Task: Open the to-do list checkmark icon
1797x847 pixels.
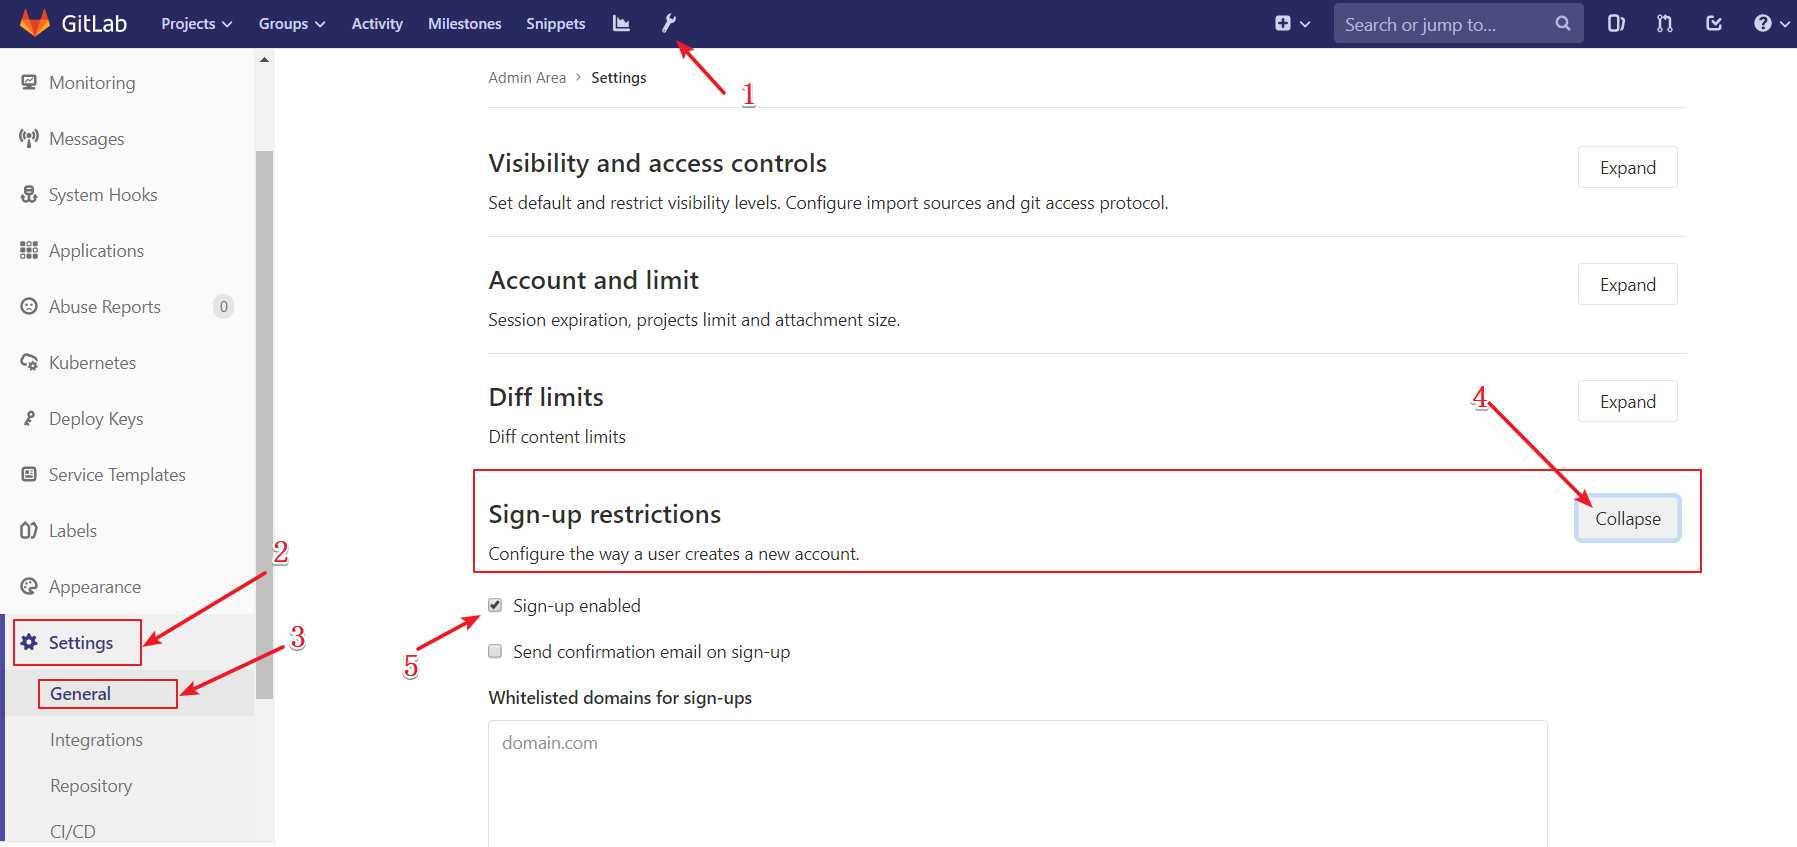Action: (x=1713, y=23)
